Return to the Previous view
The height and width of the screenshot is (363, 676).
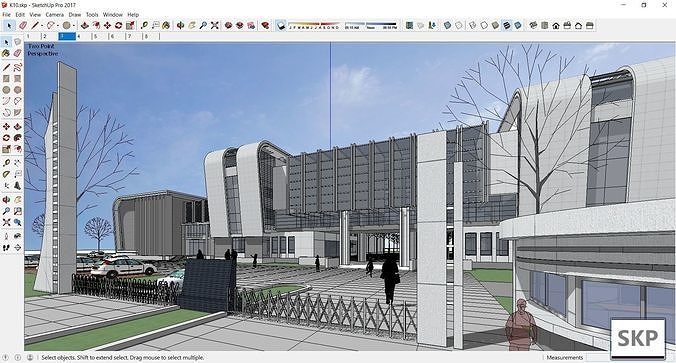click(17, 222)
